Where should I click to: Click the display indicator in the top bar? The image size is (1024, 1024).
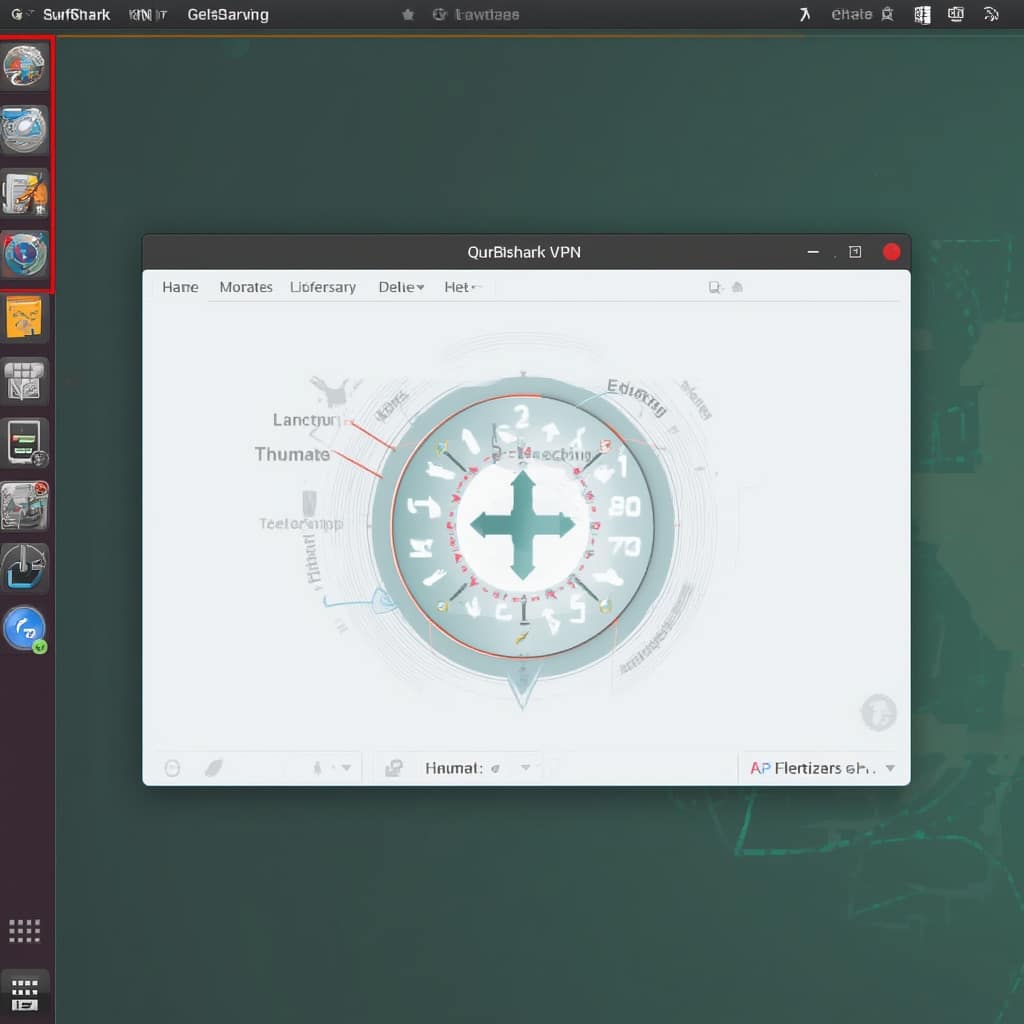pyautogui.click(x=955, y=14)
